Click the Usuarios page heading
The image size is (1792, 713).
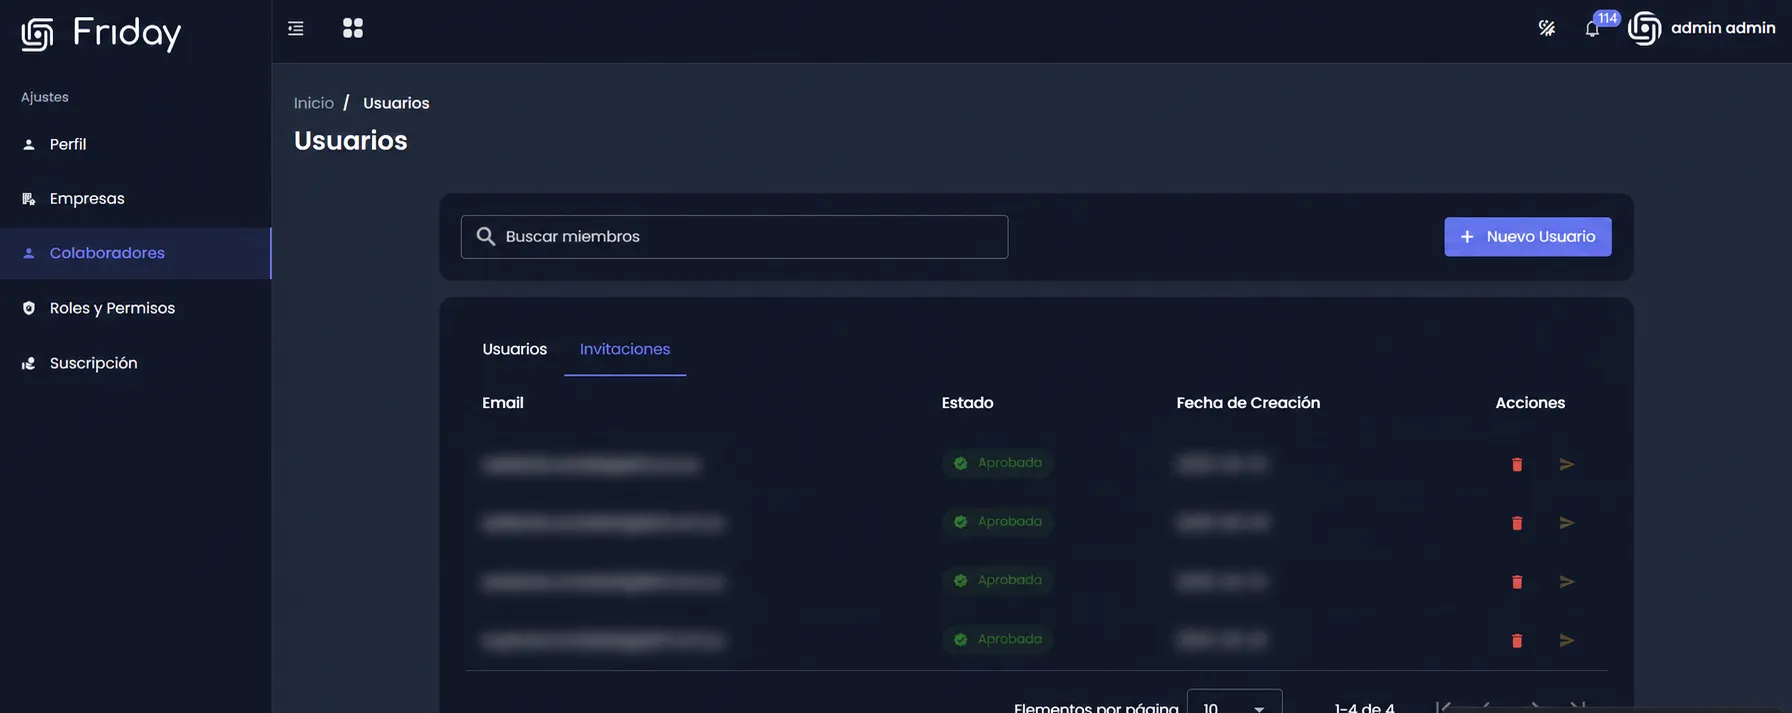point(350,141)
